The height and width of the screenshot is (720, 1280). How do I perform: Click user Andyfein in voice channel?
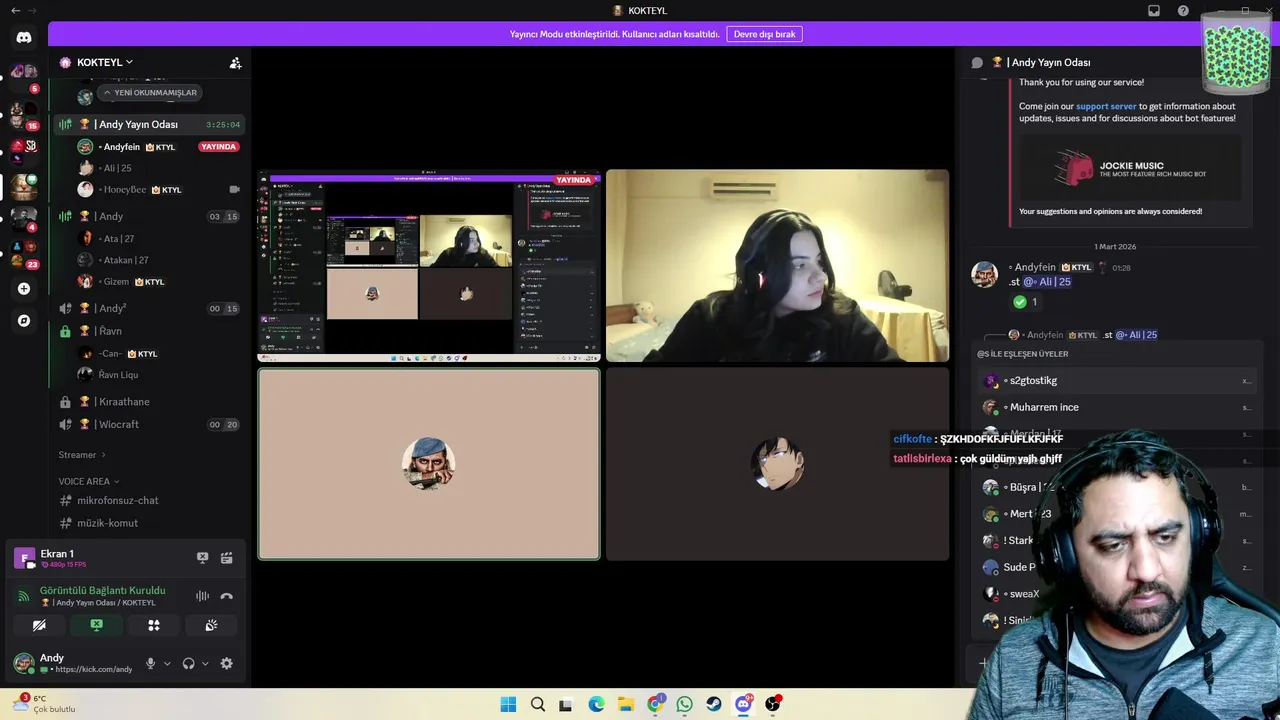(x=119, y=147)
